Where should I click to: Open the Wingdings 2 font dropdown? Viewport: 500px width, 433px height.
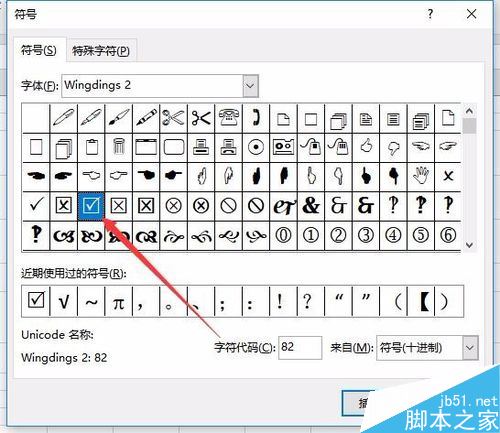click(x=250, y=86)
